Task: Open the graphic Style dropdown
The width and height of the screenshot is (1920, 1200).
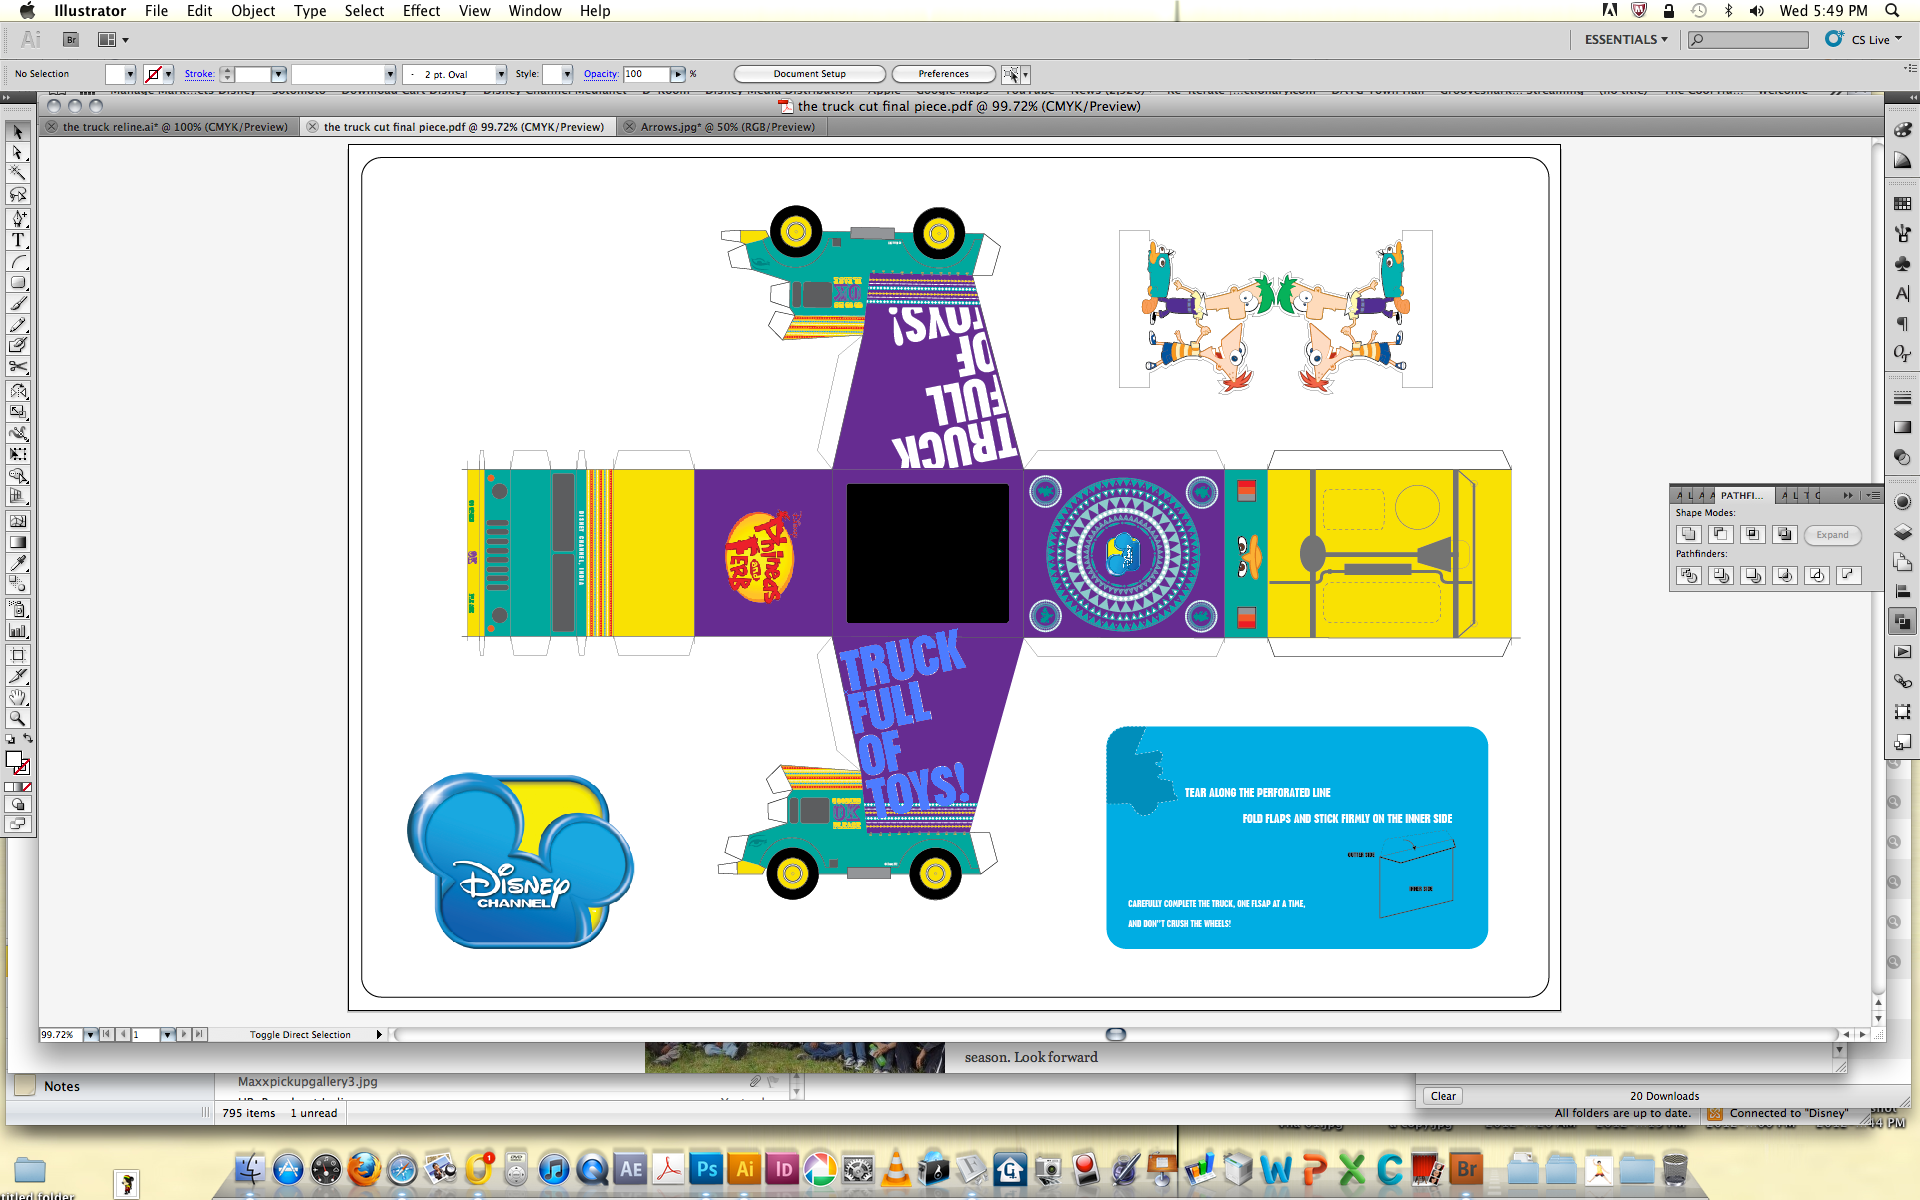Action: (x=567, y=74)
